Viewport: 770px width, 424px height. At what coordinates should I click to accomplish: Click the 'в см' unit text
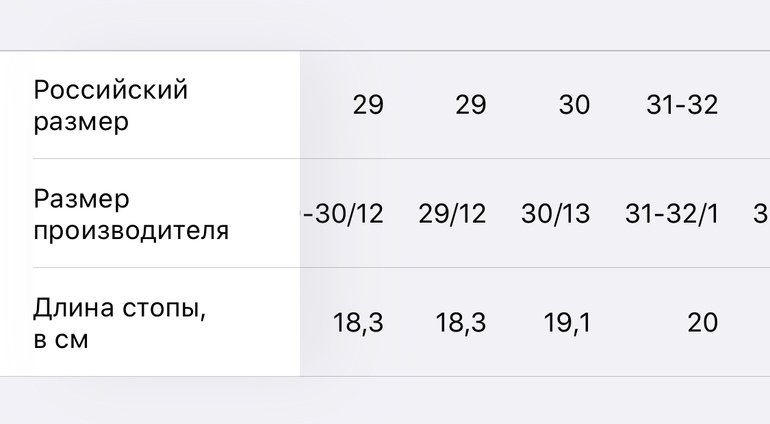[x=61, y=339]
